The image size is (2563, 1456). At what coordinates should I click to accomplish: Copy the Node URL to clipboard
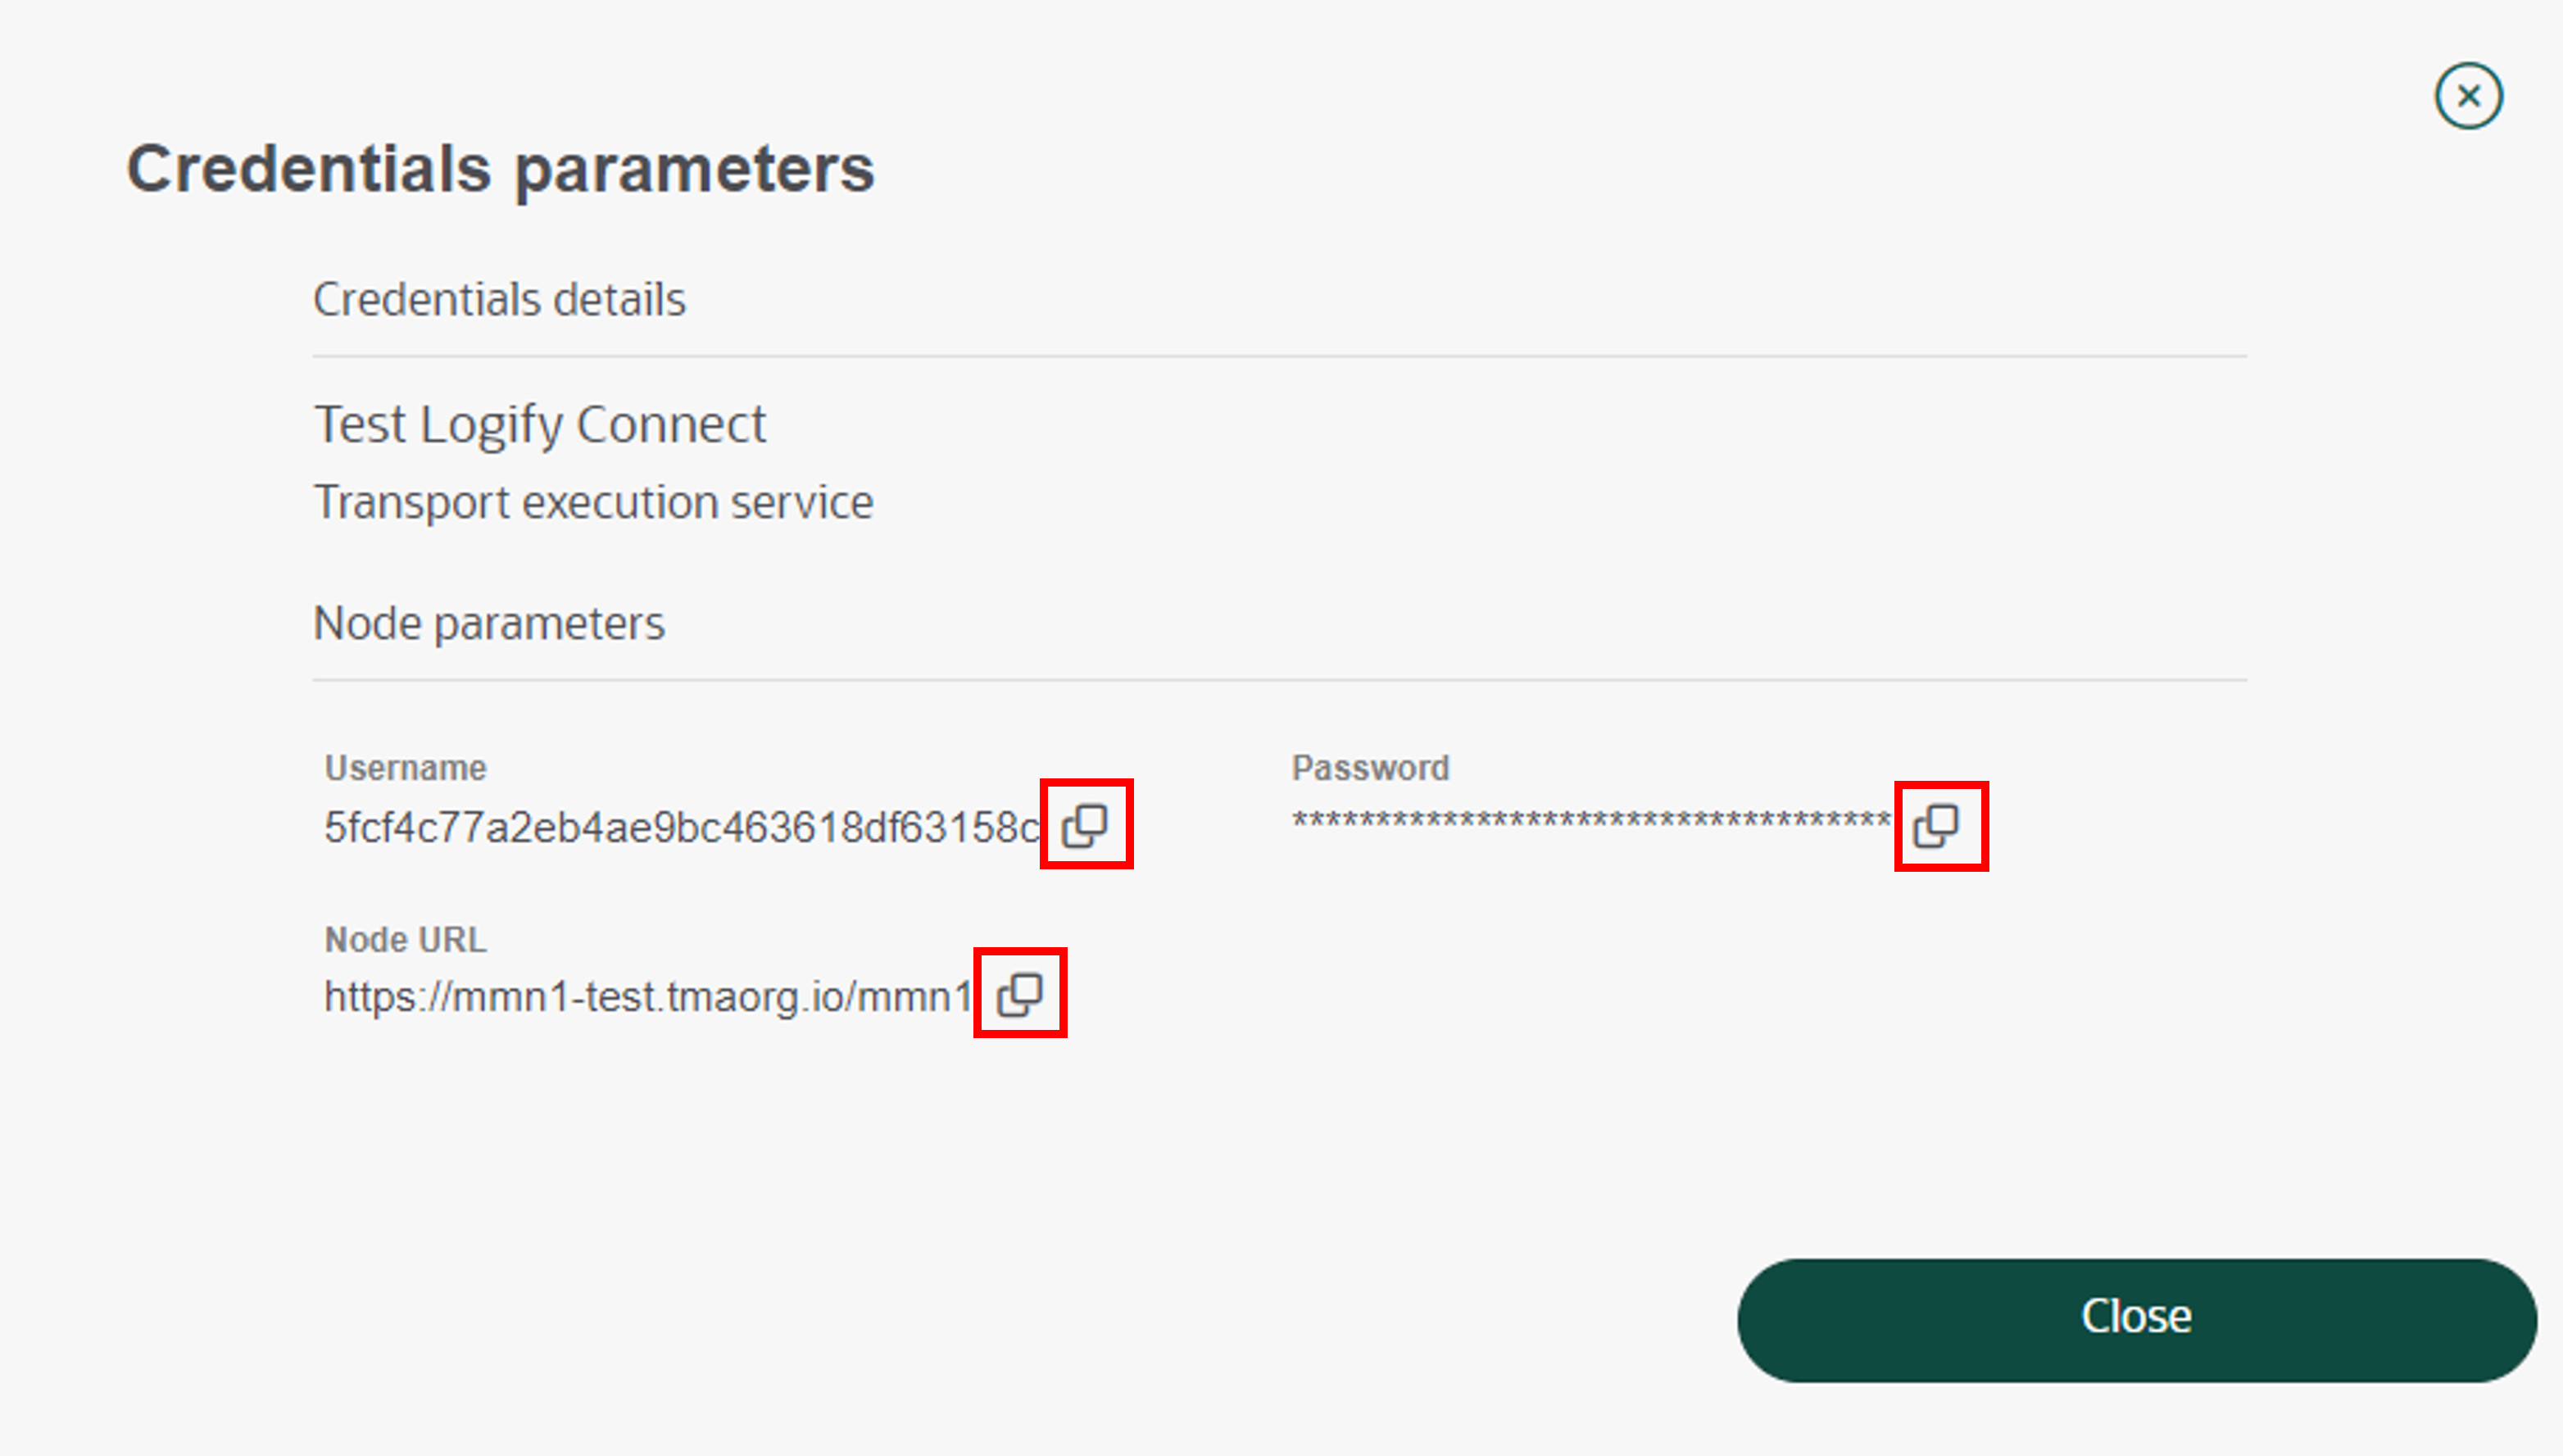point(1020,994)
